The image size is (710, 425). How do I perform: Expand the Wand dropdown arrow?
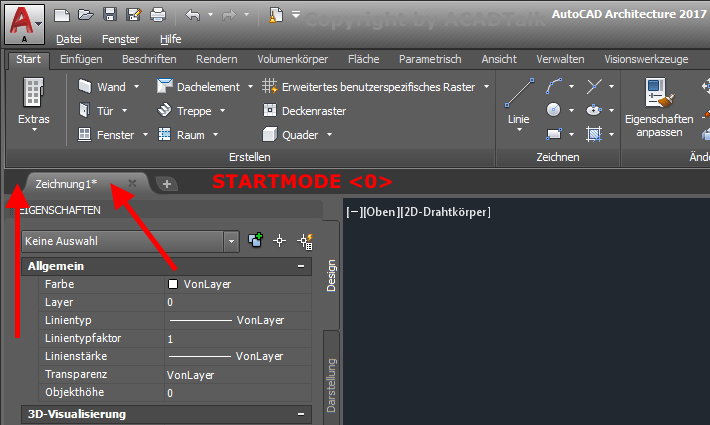point(136,86)
